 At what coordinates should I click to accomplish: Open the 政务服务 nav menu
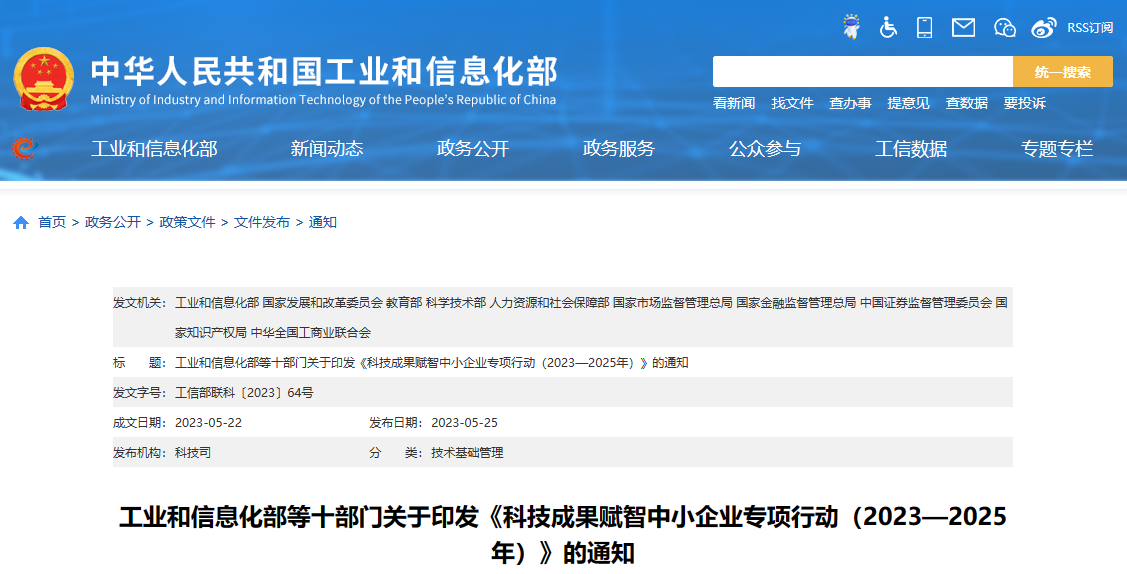[x=619, y=149]
